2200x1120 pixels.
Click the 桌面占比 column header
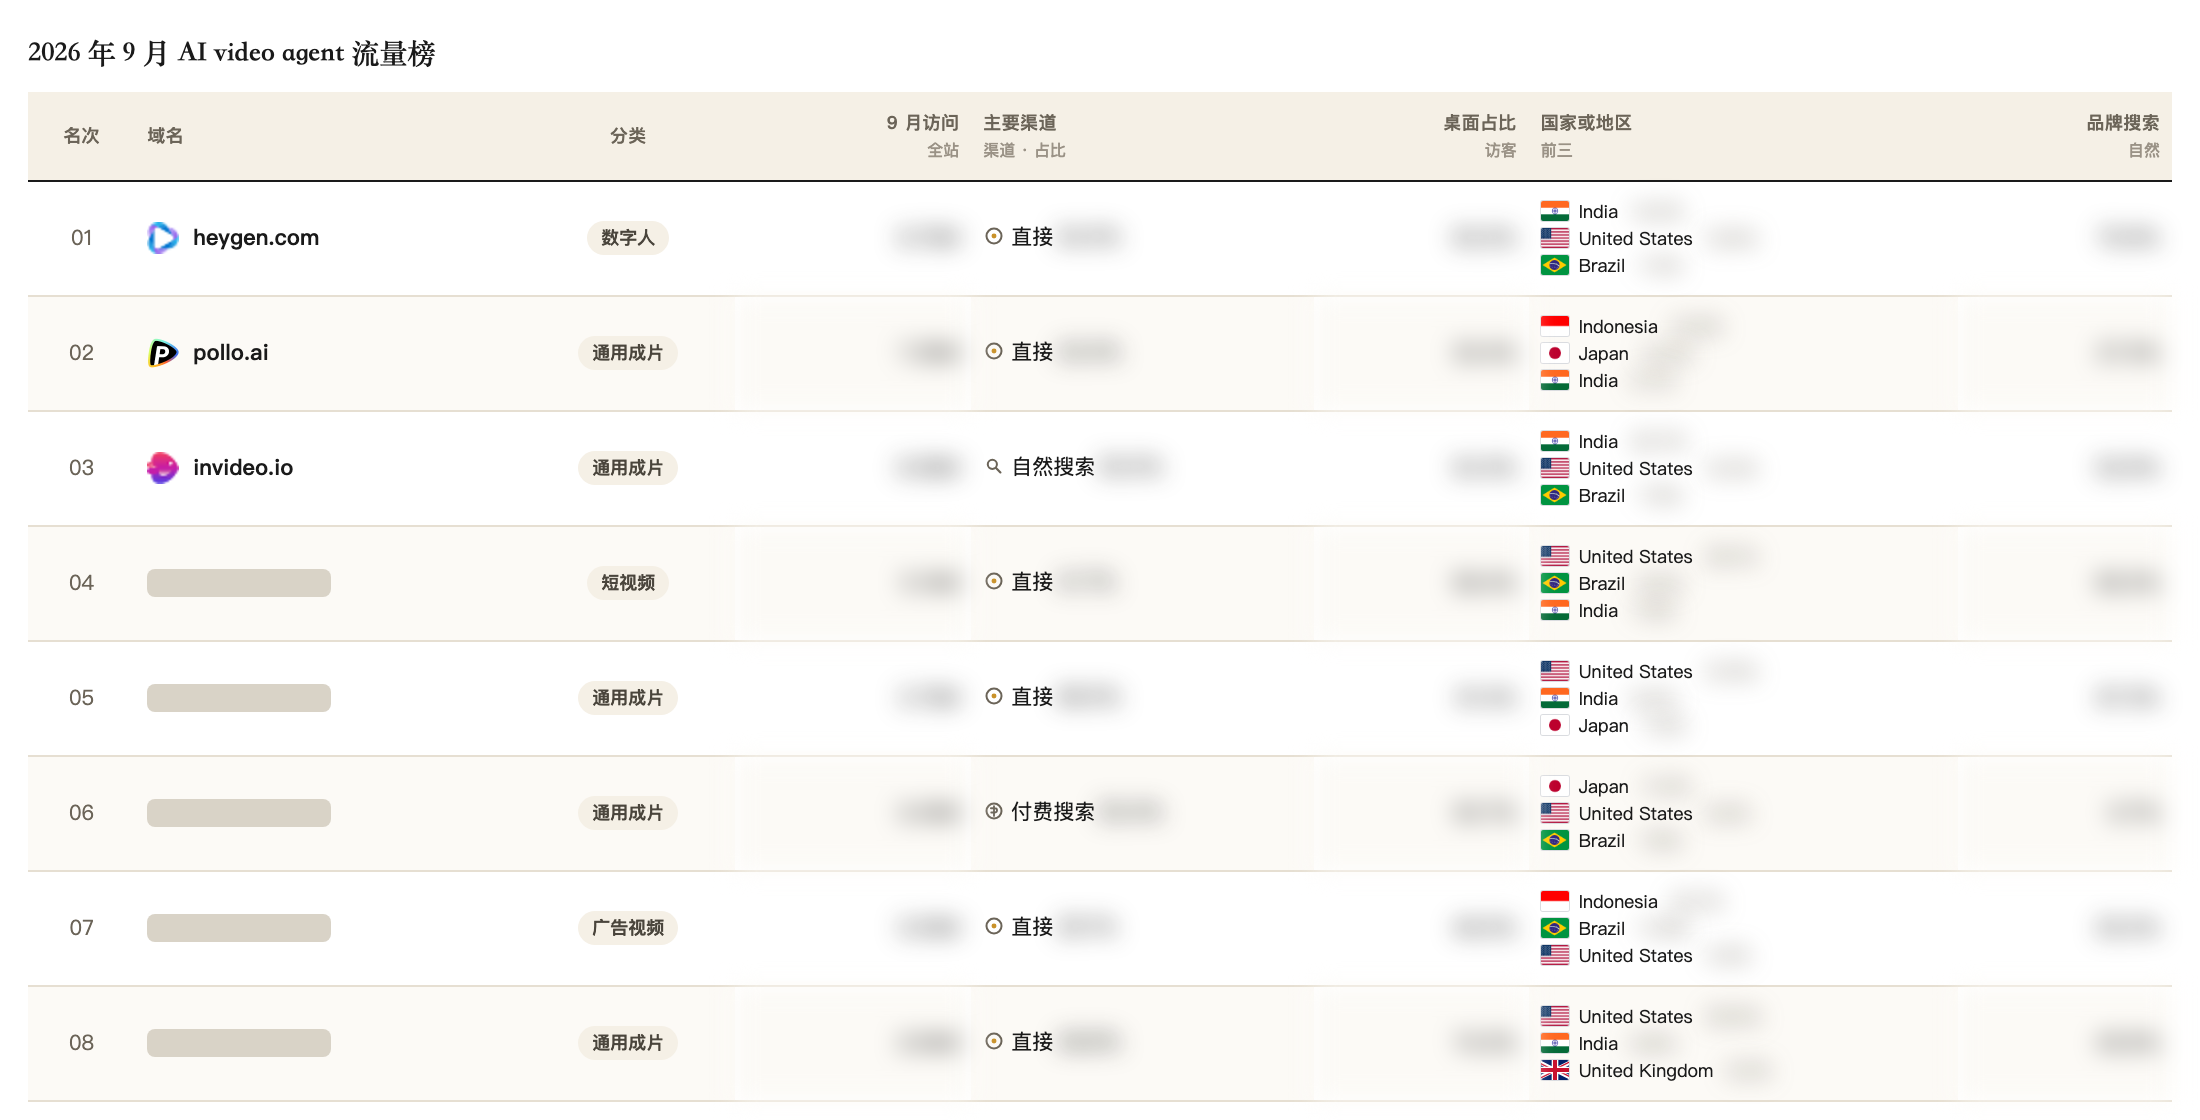pyautogui.click(x=1479, y=123)
